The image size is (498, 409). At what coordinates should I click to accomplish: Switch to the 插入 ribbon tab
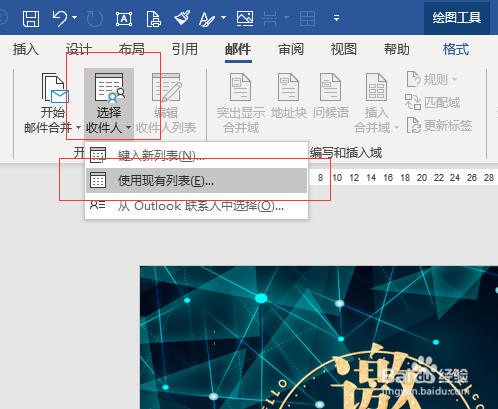tap(26, 50)
